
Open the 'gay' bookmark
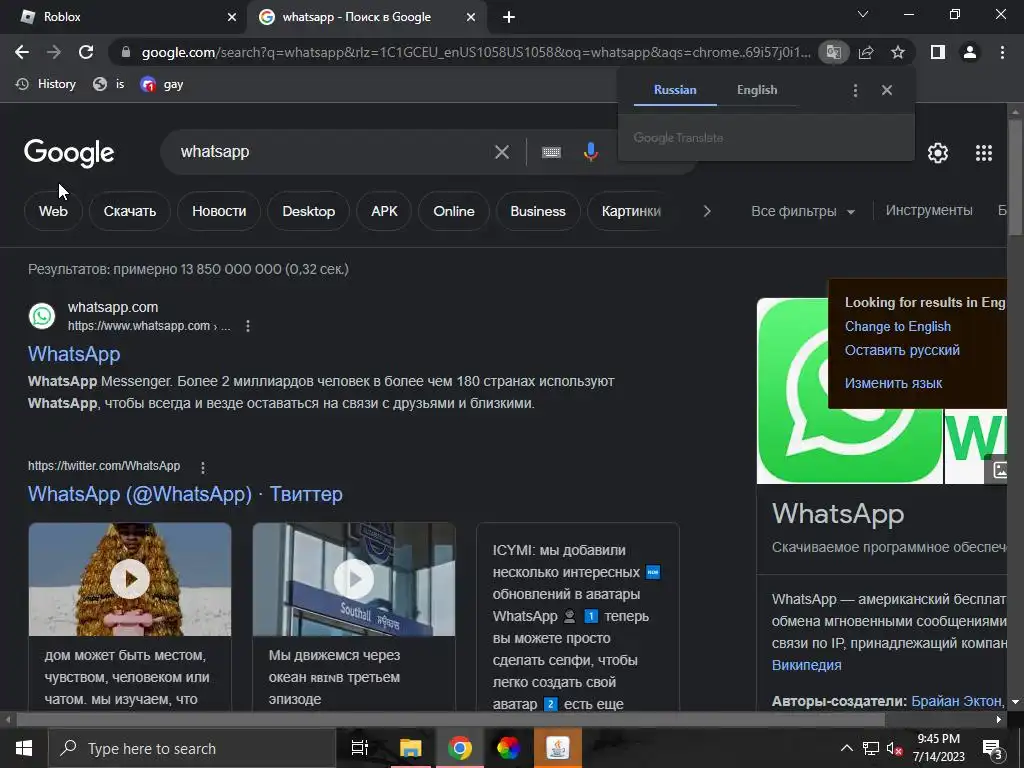[x=161, y=84]
